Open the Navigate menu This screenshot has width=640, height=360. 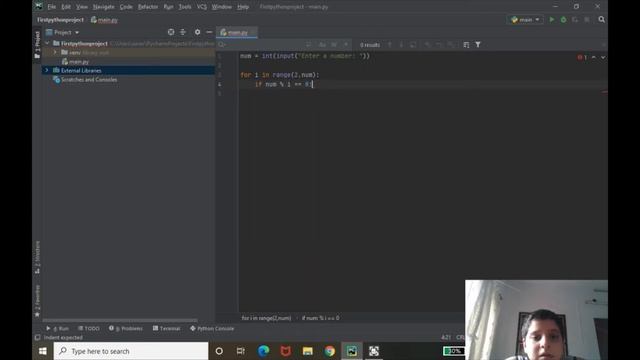coord(104,7)
